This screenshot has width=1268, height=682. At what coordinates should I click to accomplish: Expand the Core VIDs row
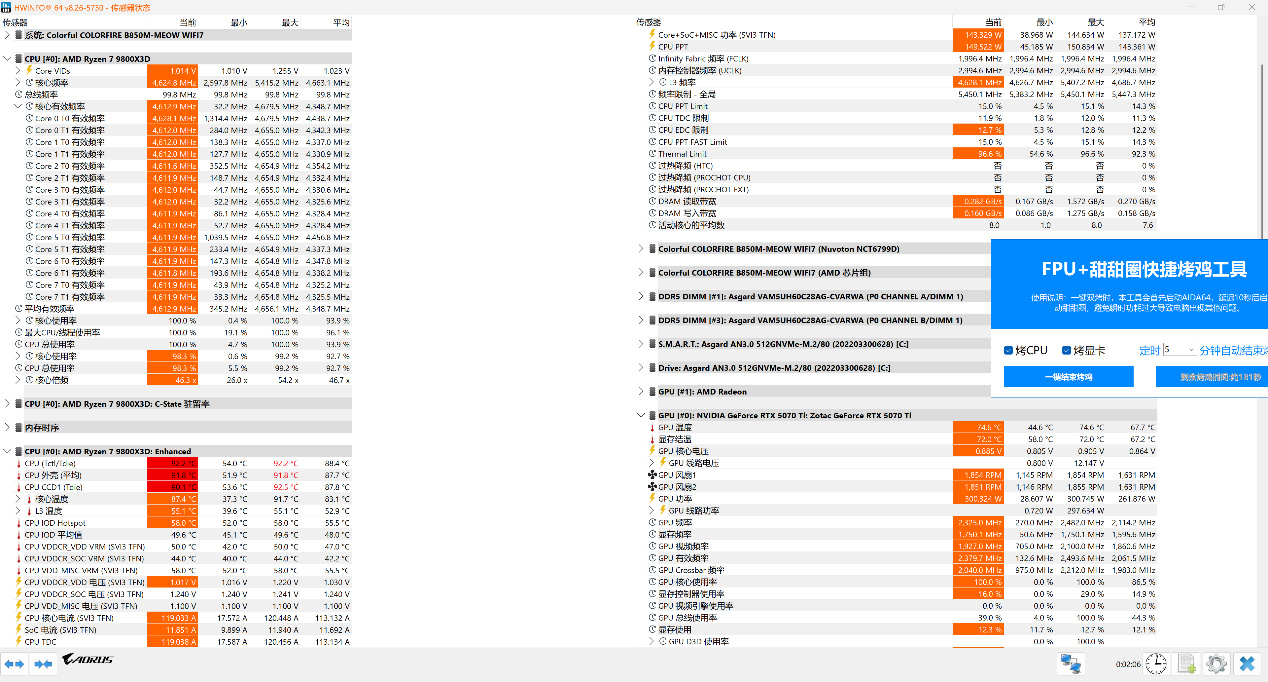(18, 71)
